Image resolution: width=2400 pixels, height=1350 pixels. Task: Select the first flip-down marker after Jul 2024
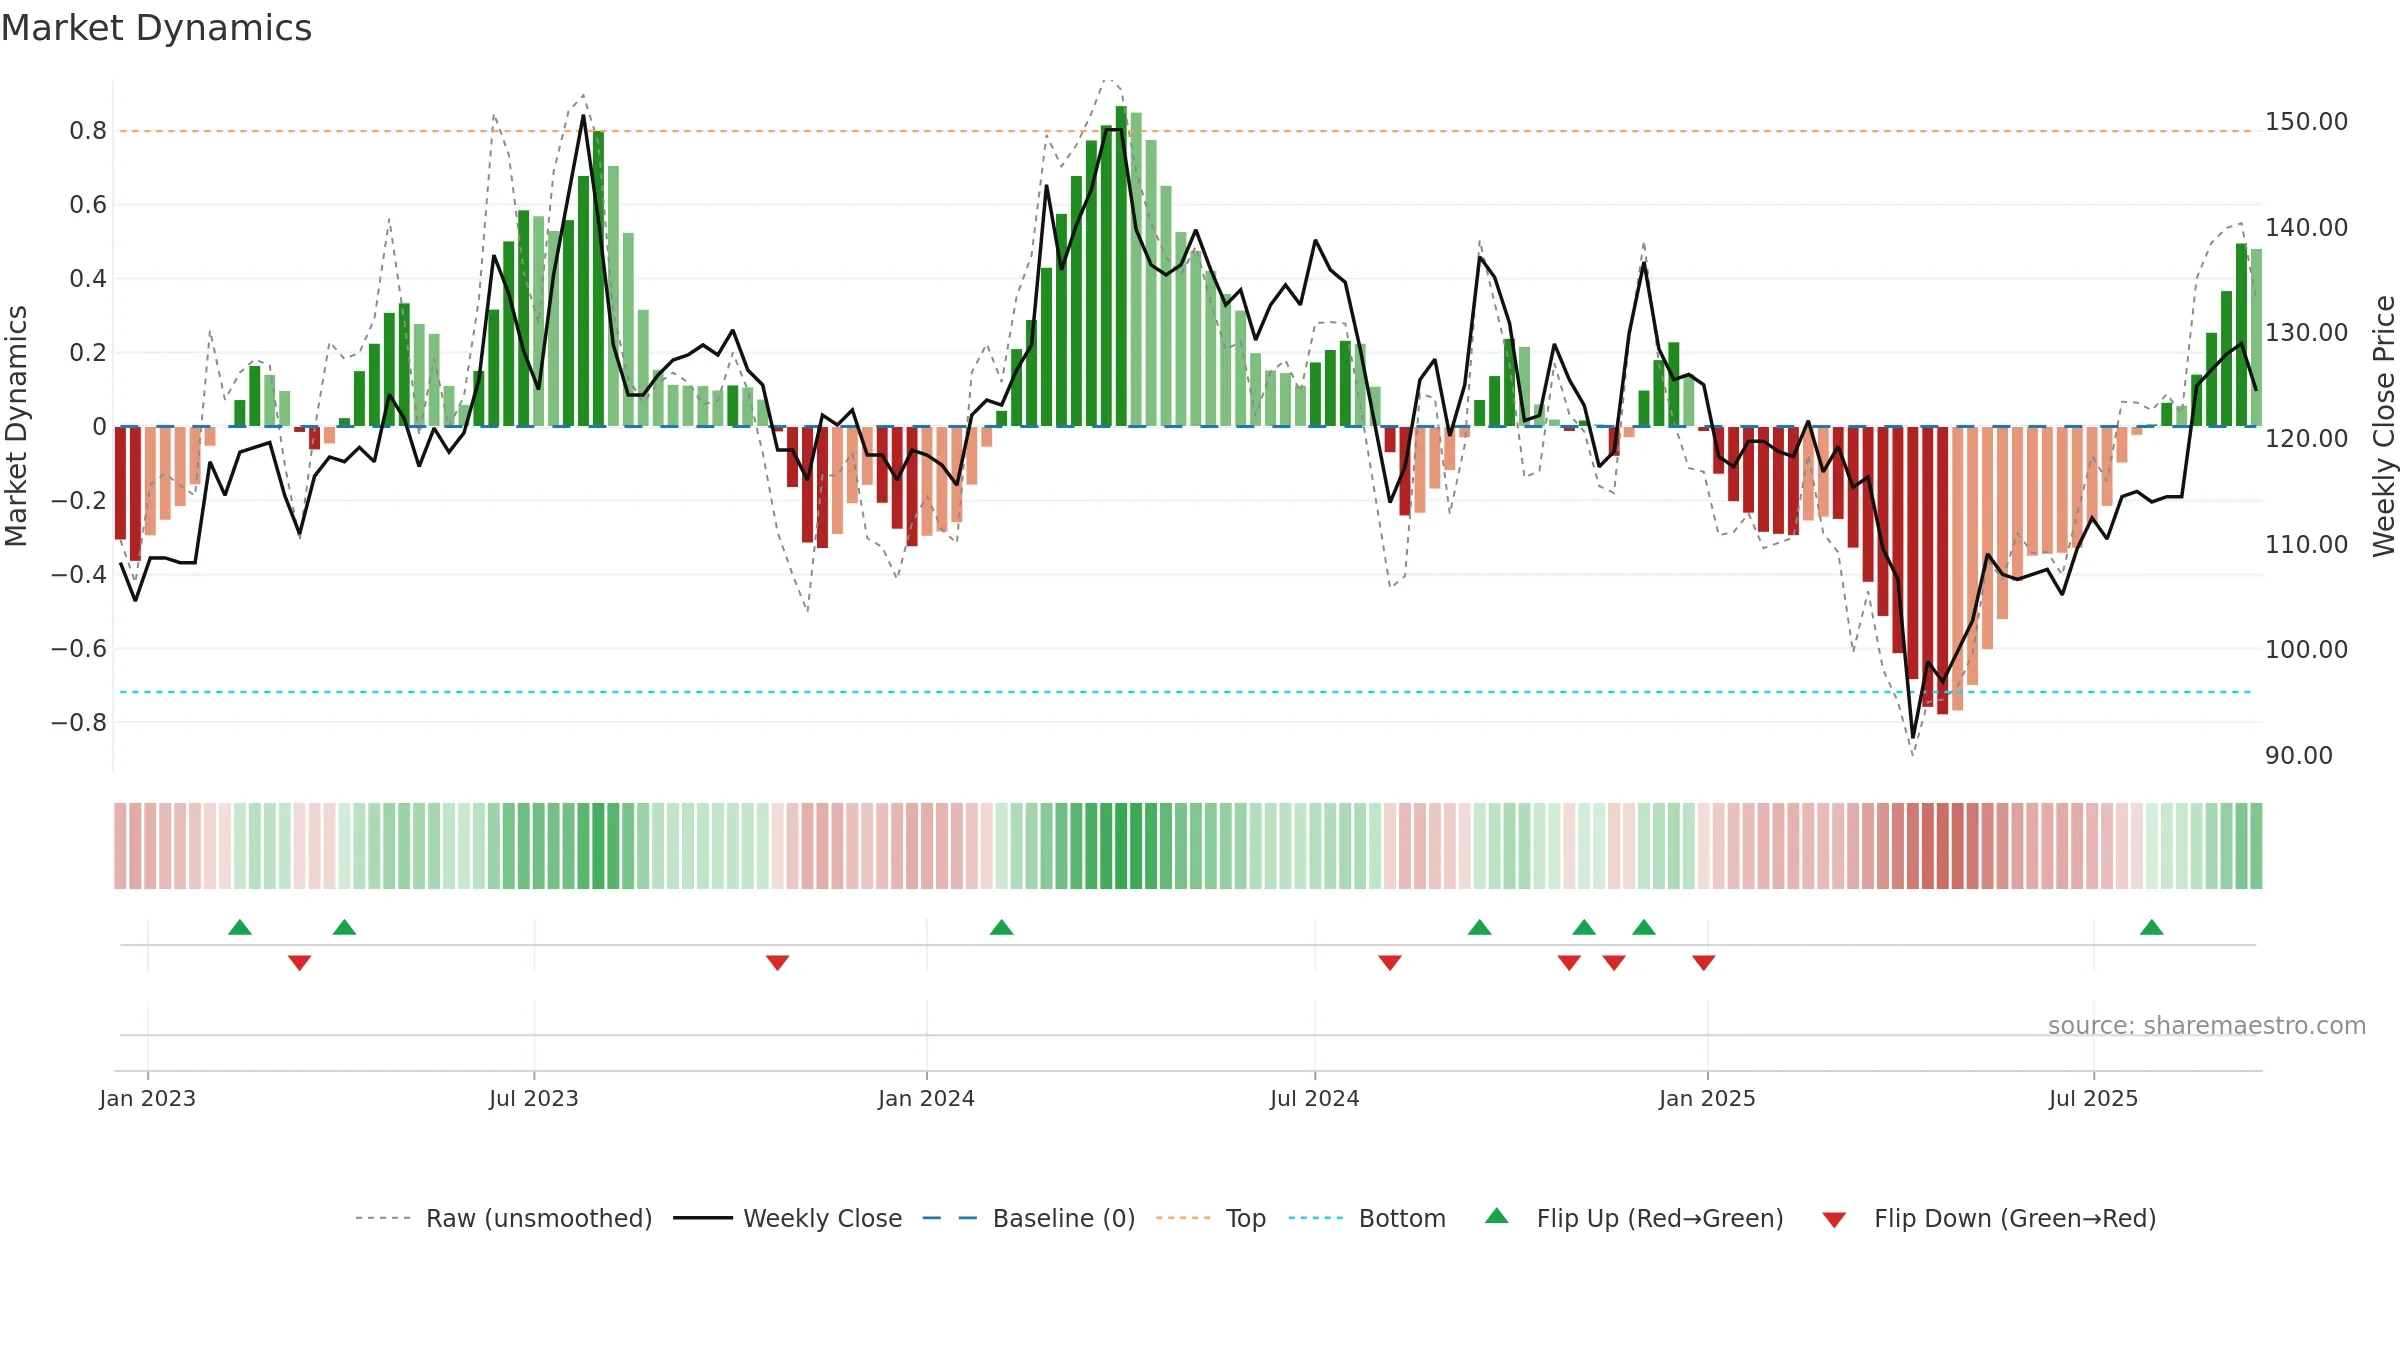coord(1390,962)
